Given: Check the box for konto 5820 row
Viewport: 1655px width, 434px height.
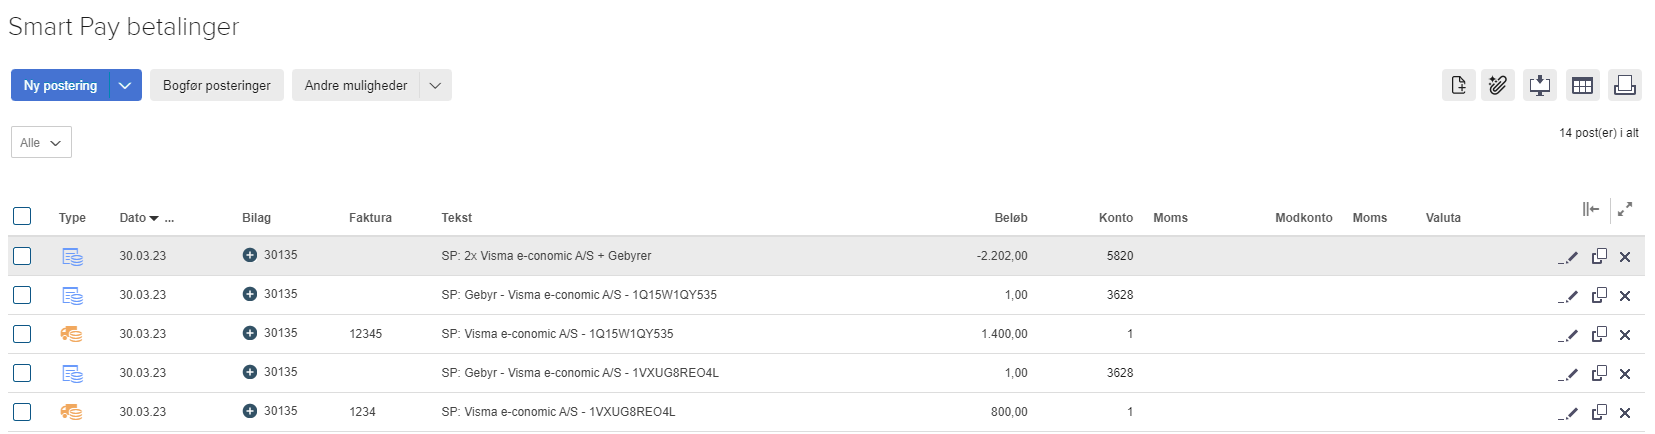Looking at the screenshot, I should tap(22, 256).
